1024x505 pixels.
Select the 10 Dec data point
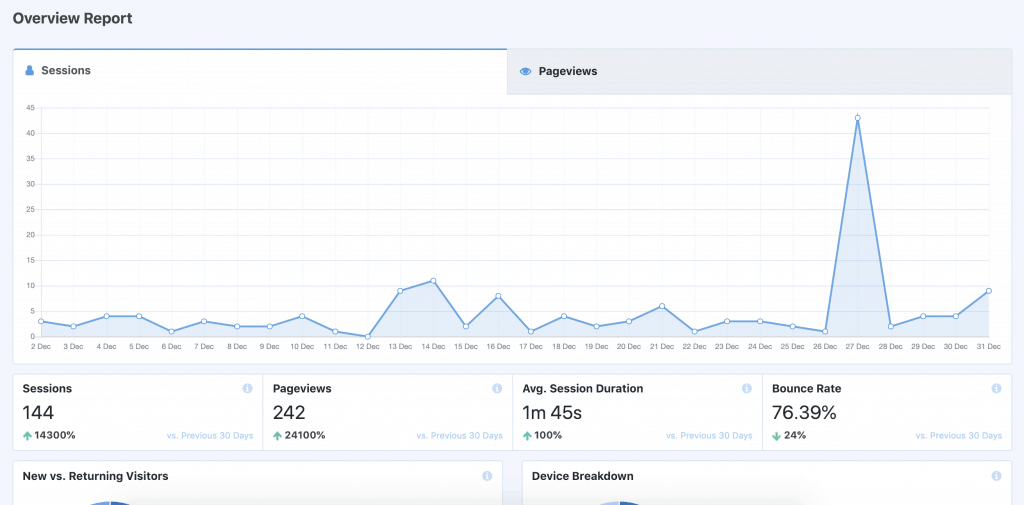[x=302, y=316]
